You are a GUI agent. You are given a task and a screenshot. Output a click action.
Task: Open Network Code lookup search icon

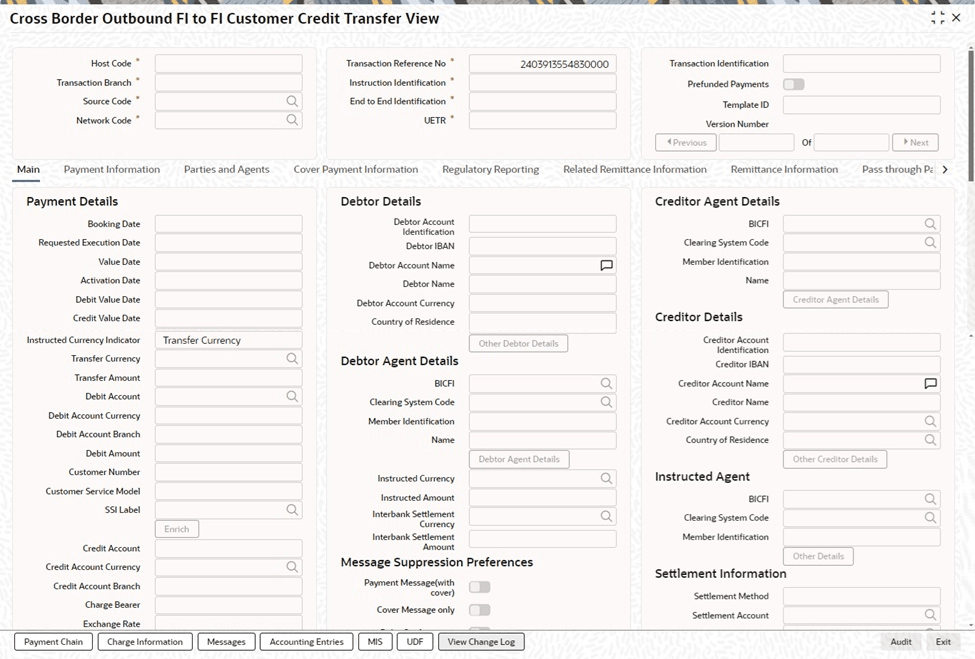pos(292,119)
